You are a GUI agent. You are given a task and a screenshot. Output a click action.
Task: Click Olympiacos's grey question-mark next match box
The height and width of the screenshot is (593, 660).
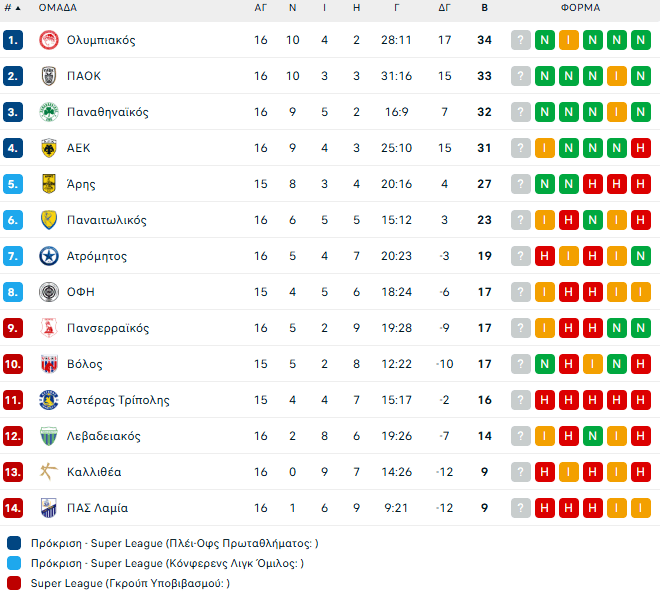point(521,40)
